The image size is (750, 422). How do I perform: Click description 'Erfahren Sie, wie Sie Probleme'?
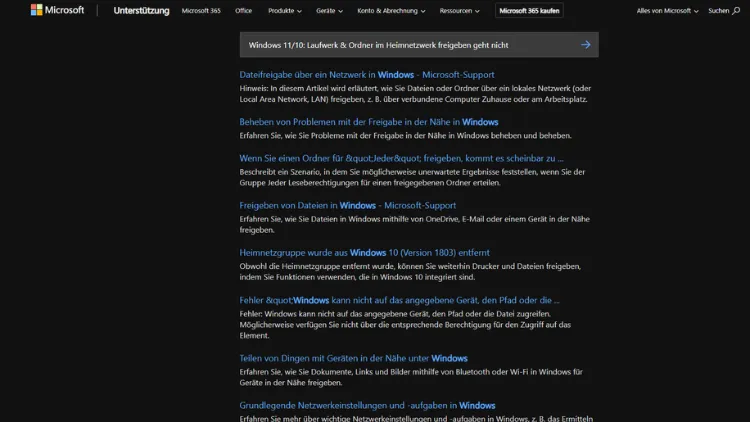(x=406, y=136)
